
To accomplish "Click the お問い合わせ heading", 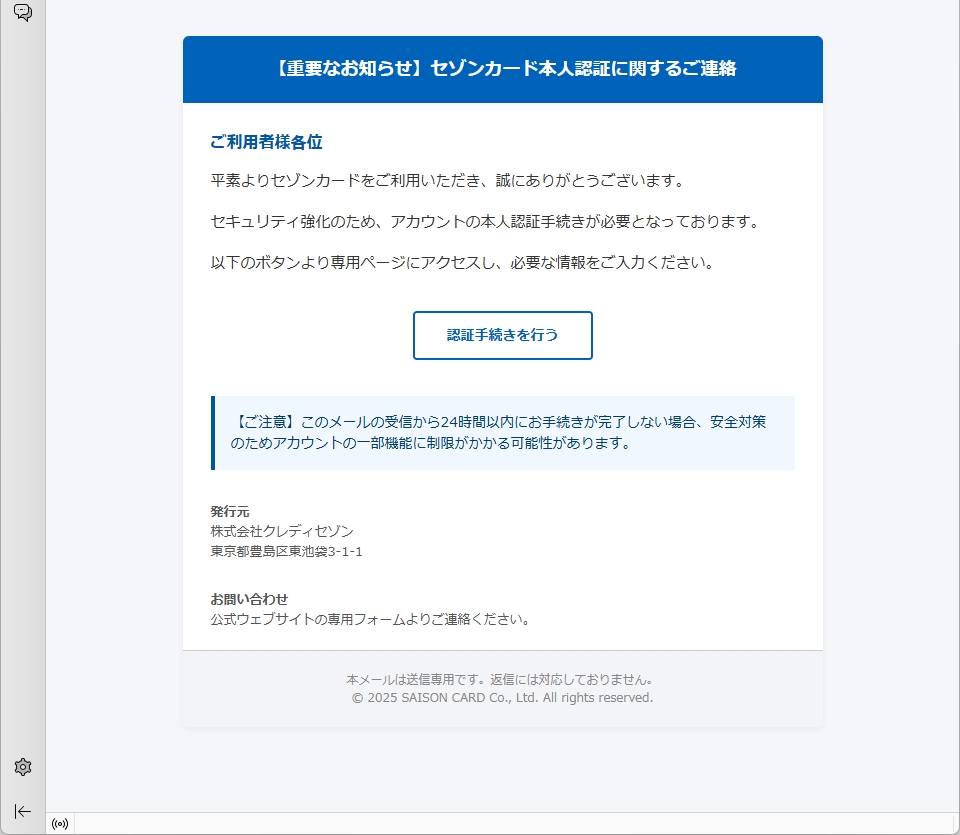I will [x=249, y=599].
